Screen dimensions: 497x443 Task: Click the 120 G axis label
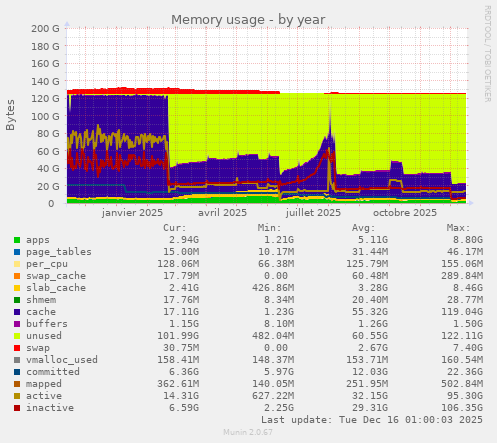click(45, 99)
